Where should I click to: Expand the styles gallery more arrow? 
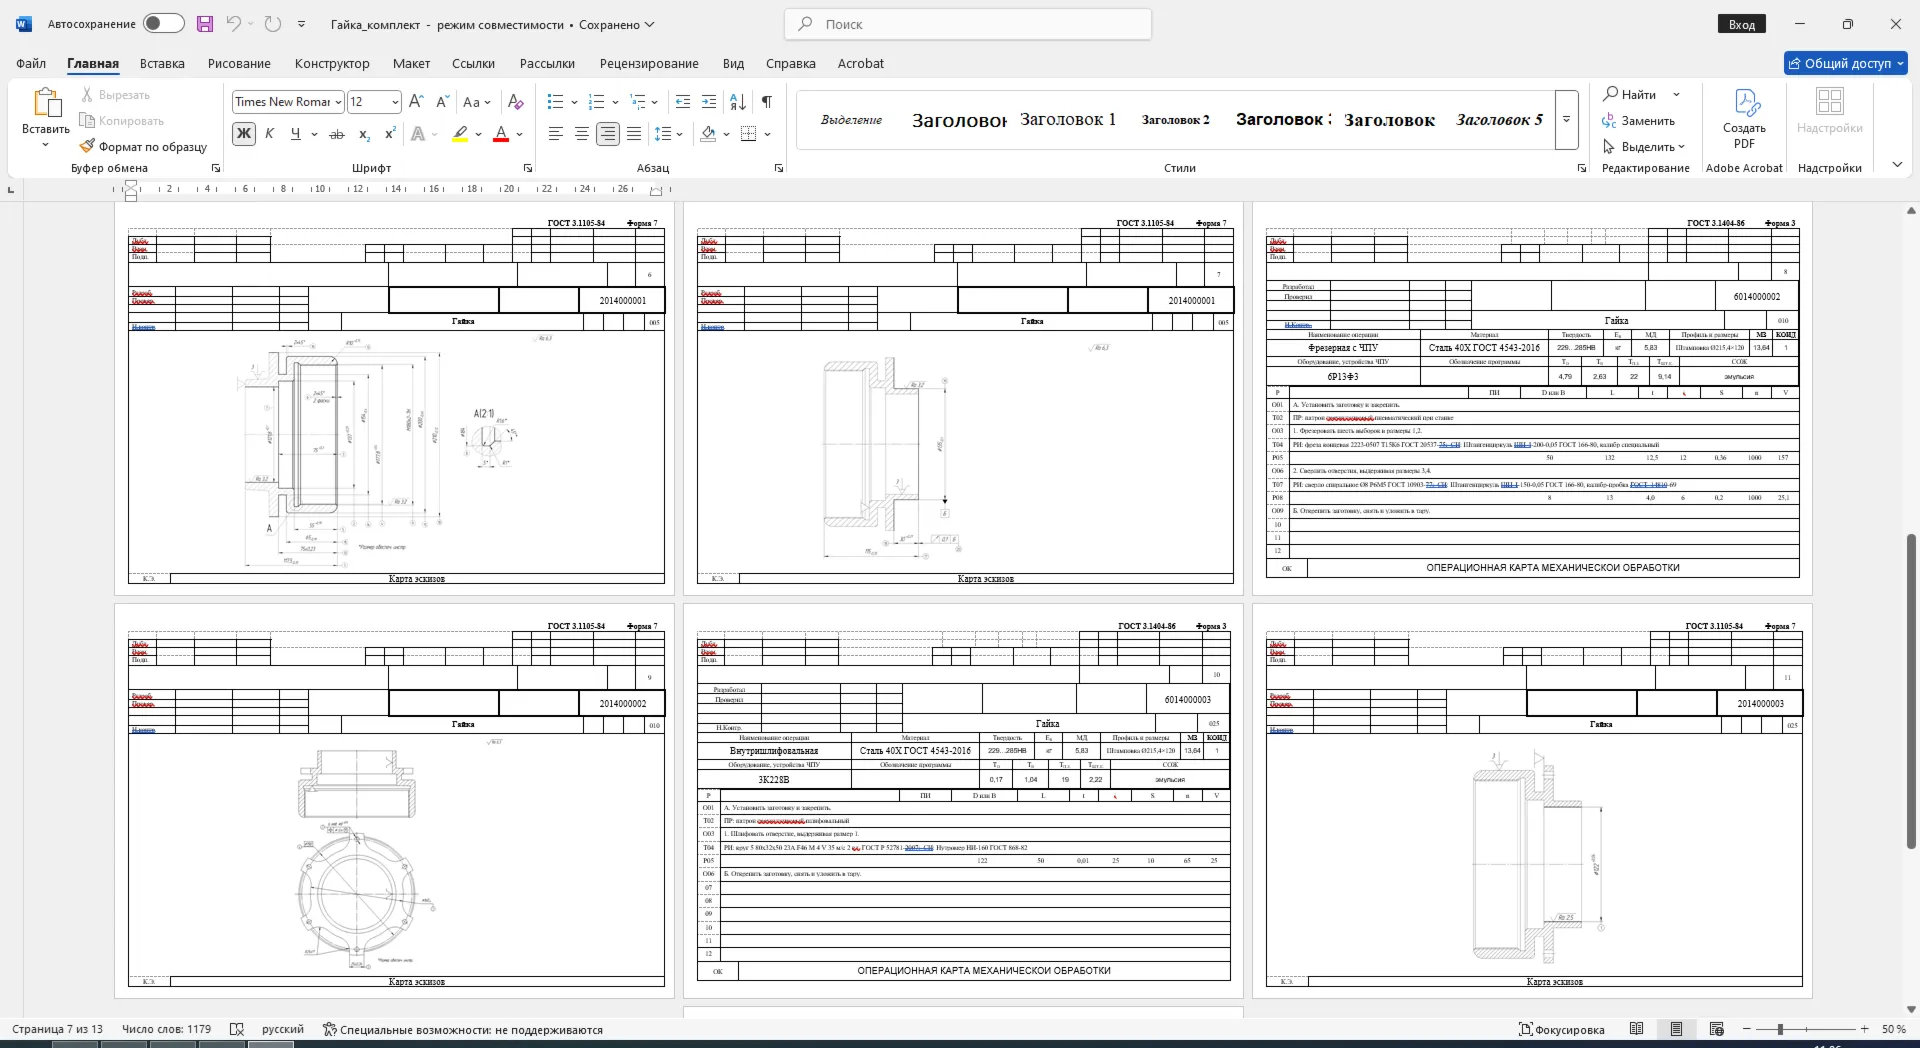coord(1566,119)
